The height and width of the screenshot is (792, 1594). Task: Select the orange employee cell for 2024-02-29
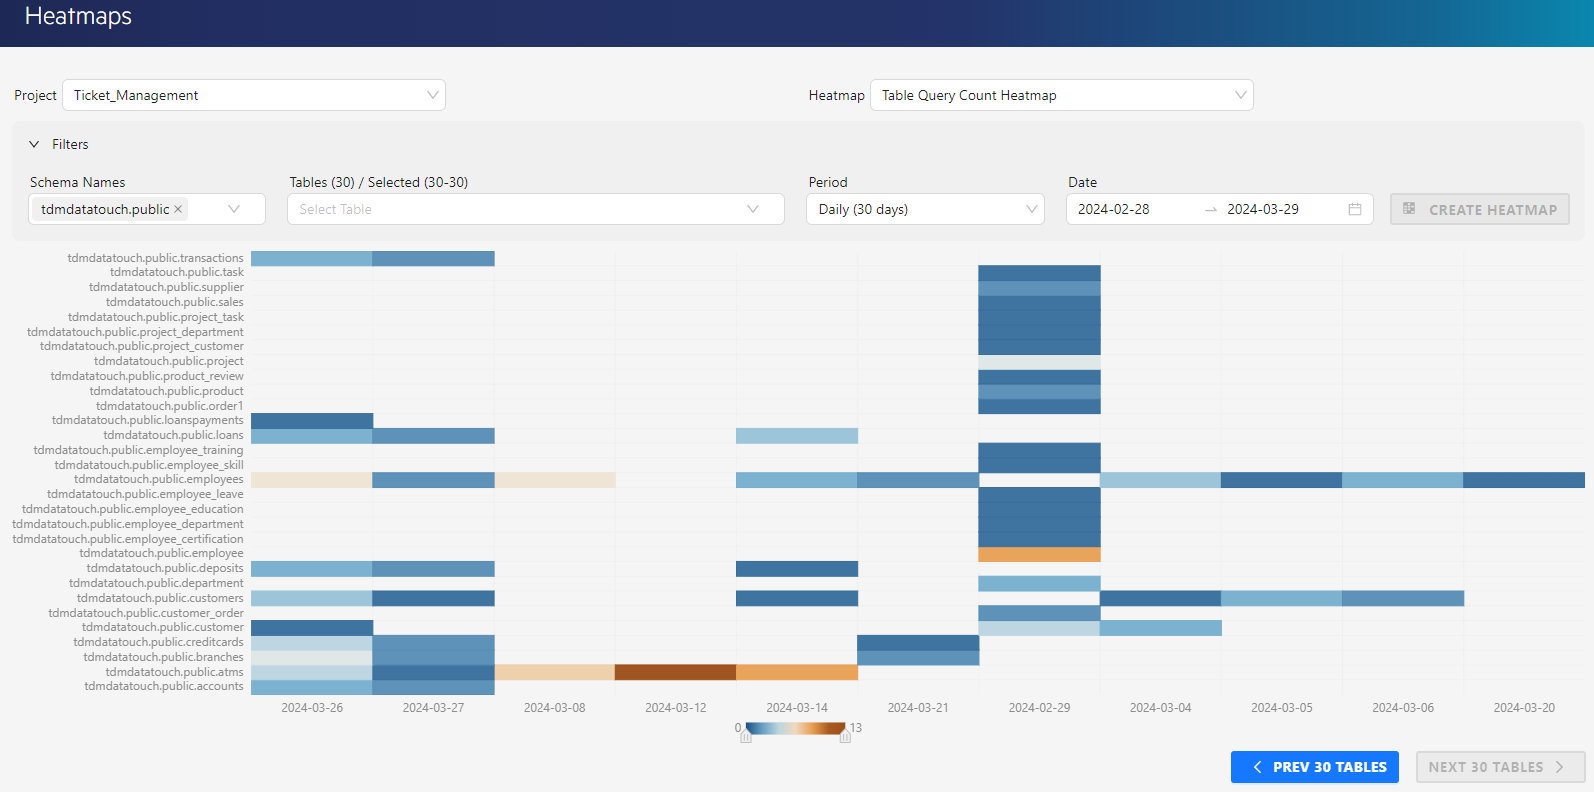pyautogui.click(x=1039, y=554)
